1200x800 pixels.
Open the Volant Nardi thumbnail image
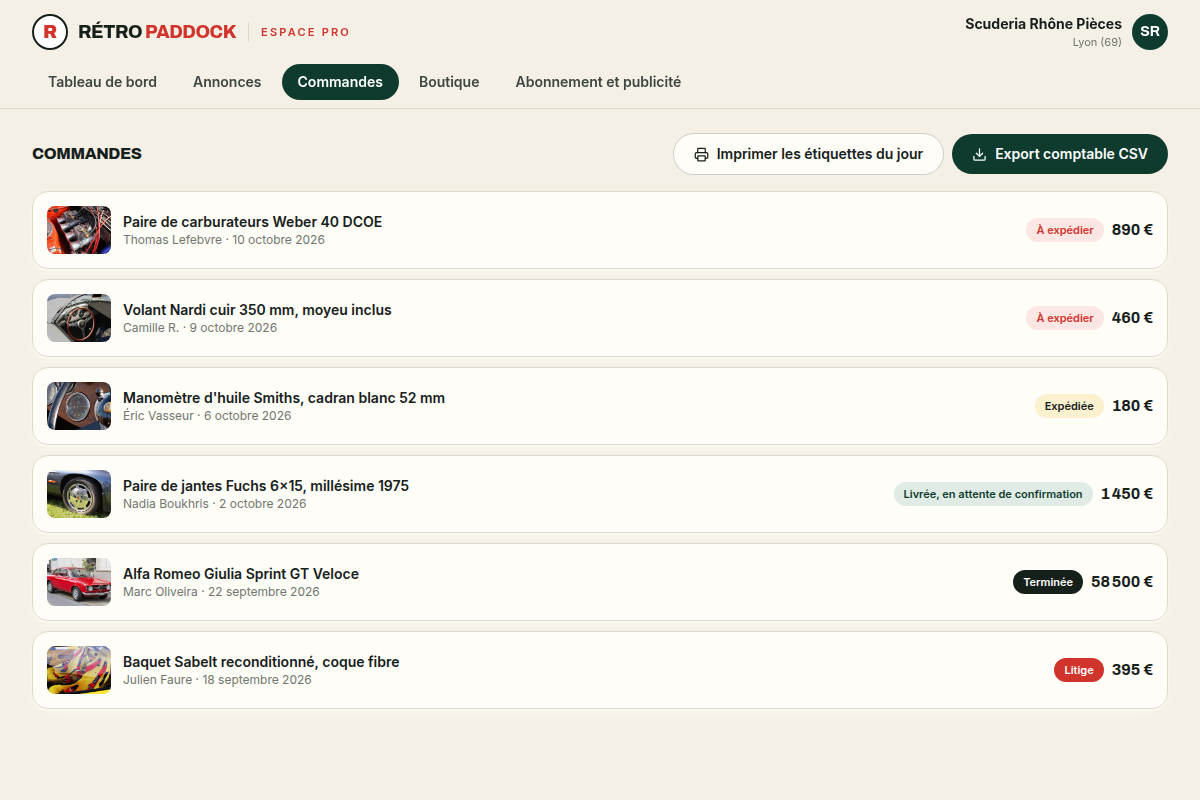tap(79, 318)
